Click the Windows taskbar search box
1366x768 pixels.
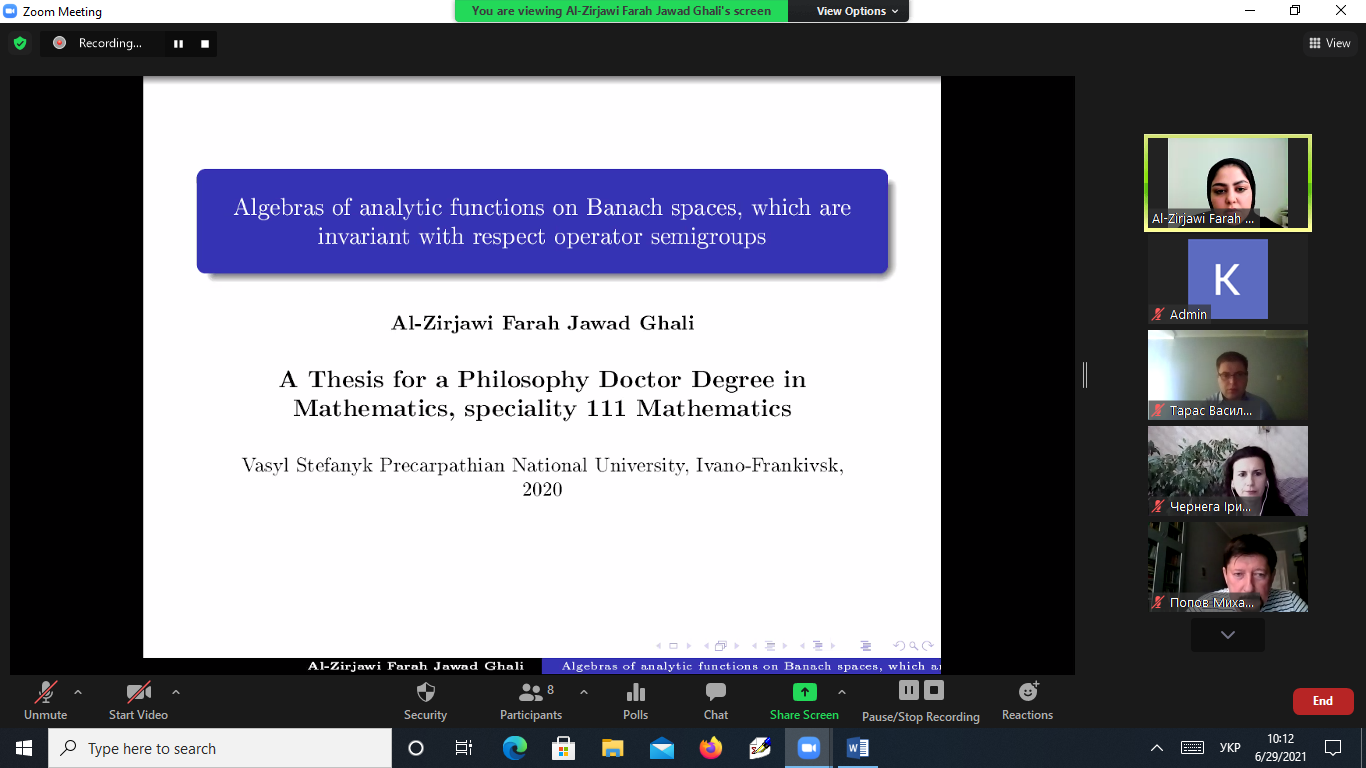[x=220, y=748]
